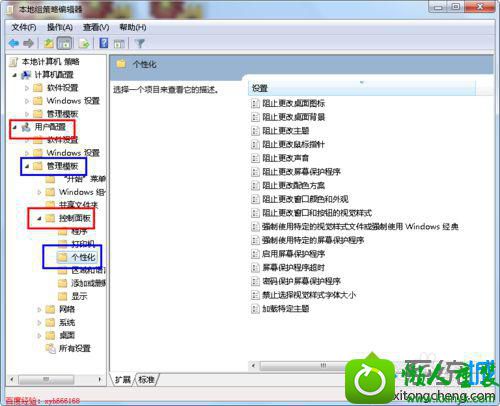Image resolution: width=500 pixels, height=406 pixels.
Task: Open the 帮助(H) menu
Action: click(133, 27)
